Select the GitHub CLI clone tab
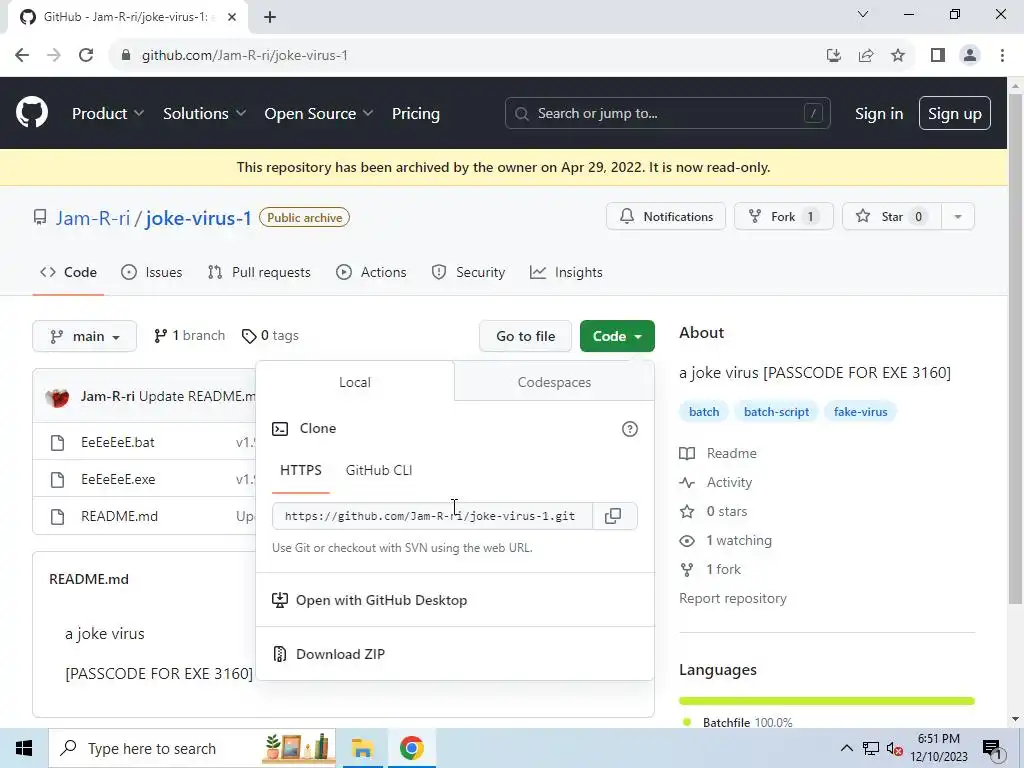This screenshot has width=1024, height=768. (x=379, y=470)
